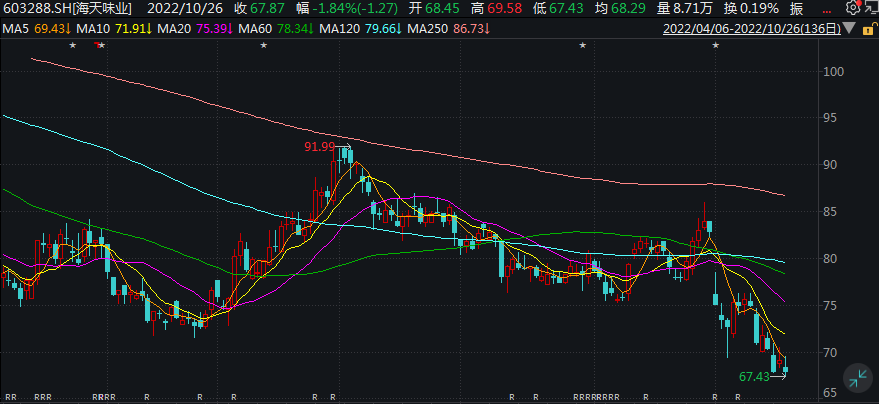This screenshot has height=404, width=879.
Task: Click the rightmost star event marker
Action: (715, 46)
